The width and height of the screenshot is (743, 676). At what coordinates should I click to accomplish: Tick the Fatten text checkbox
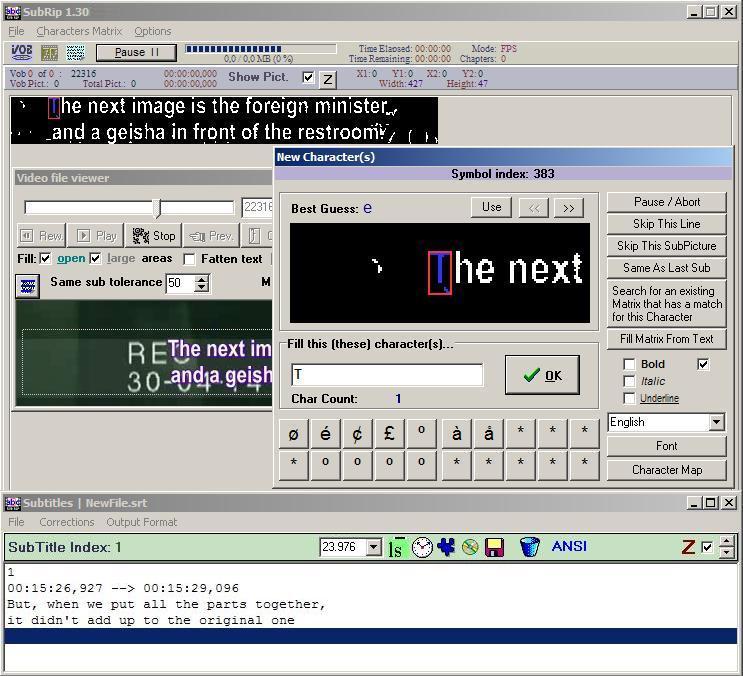coord(190,259)
